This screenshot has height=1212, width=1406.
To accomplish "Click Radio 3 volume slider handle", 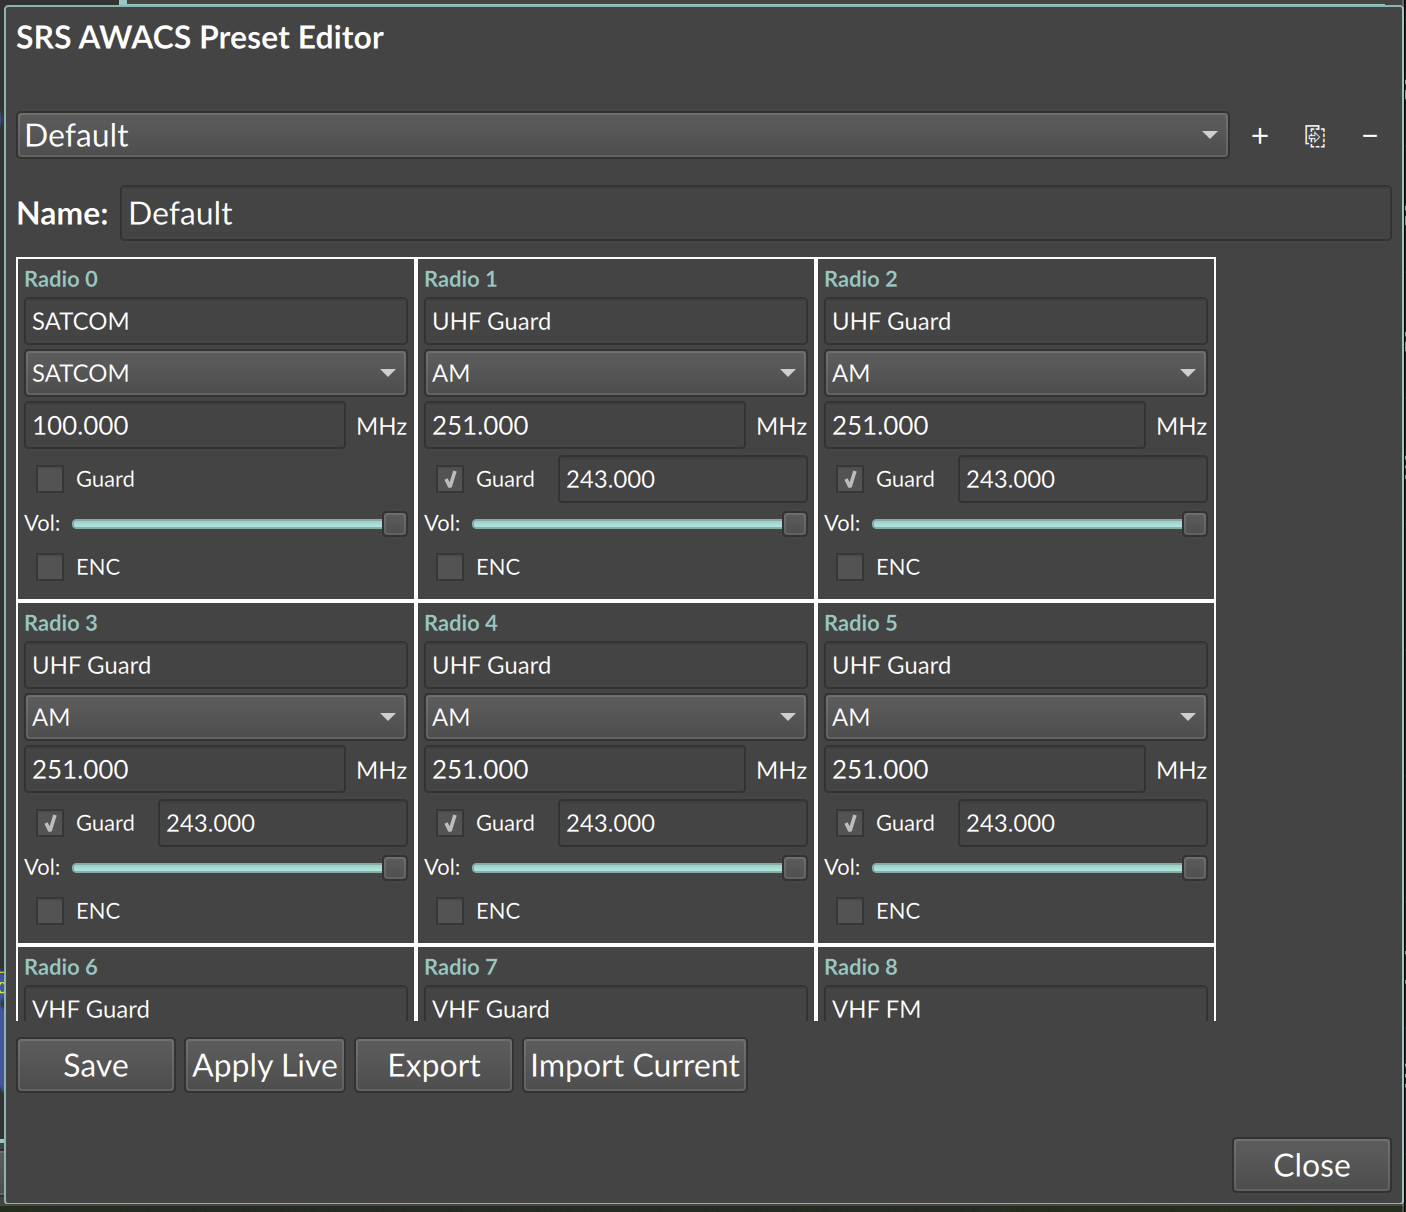I will point(395,868).
